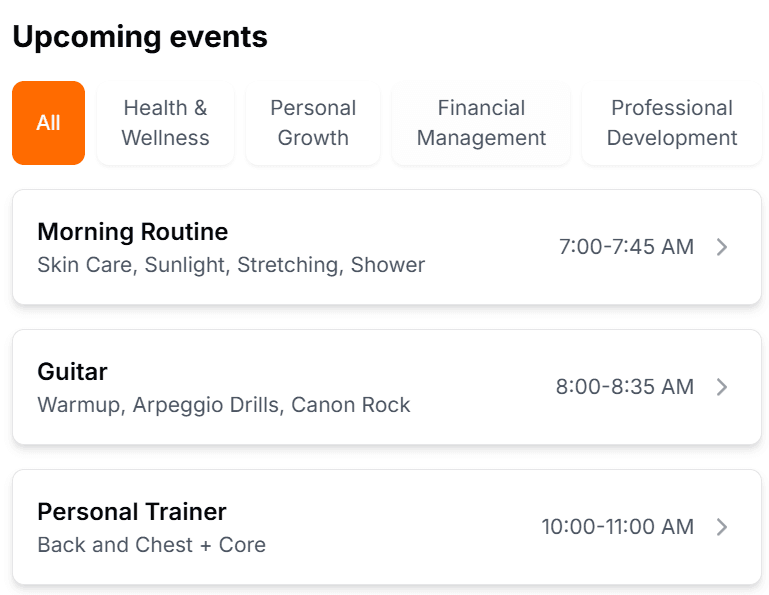Click the 7:00-7:45 AM time label
Screen dimensions: 769x595
coord(626,247)
